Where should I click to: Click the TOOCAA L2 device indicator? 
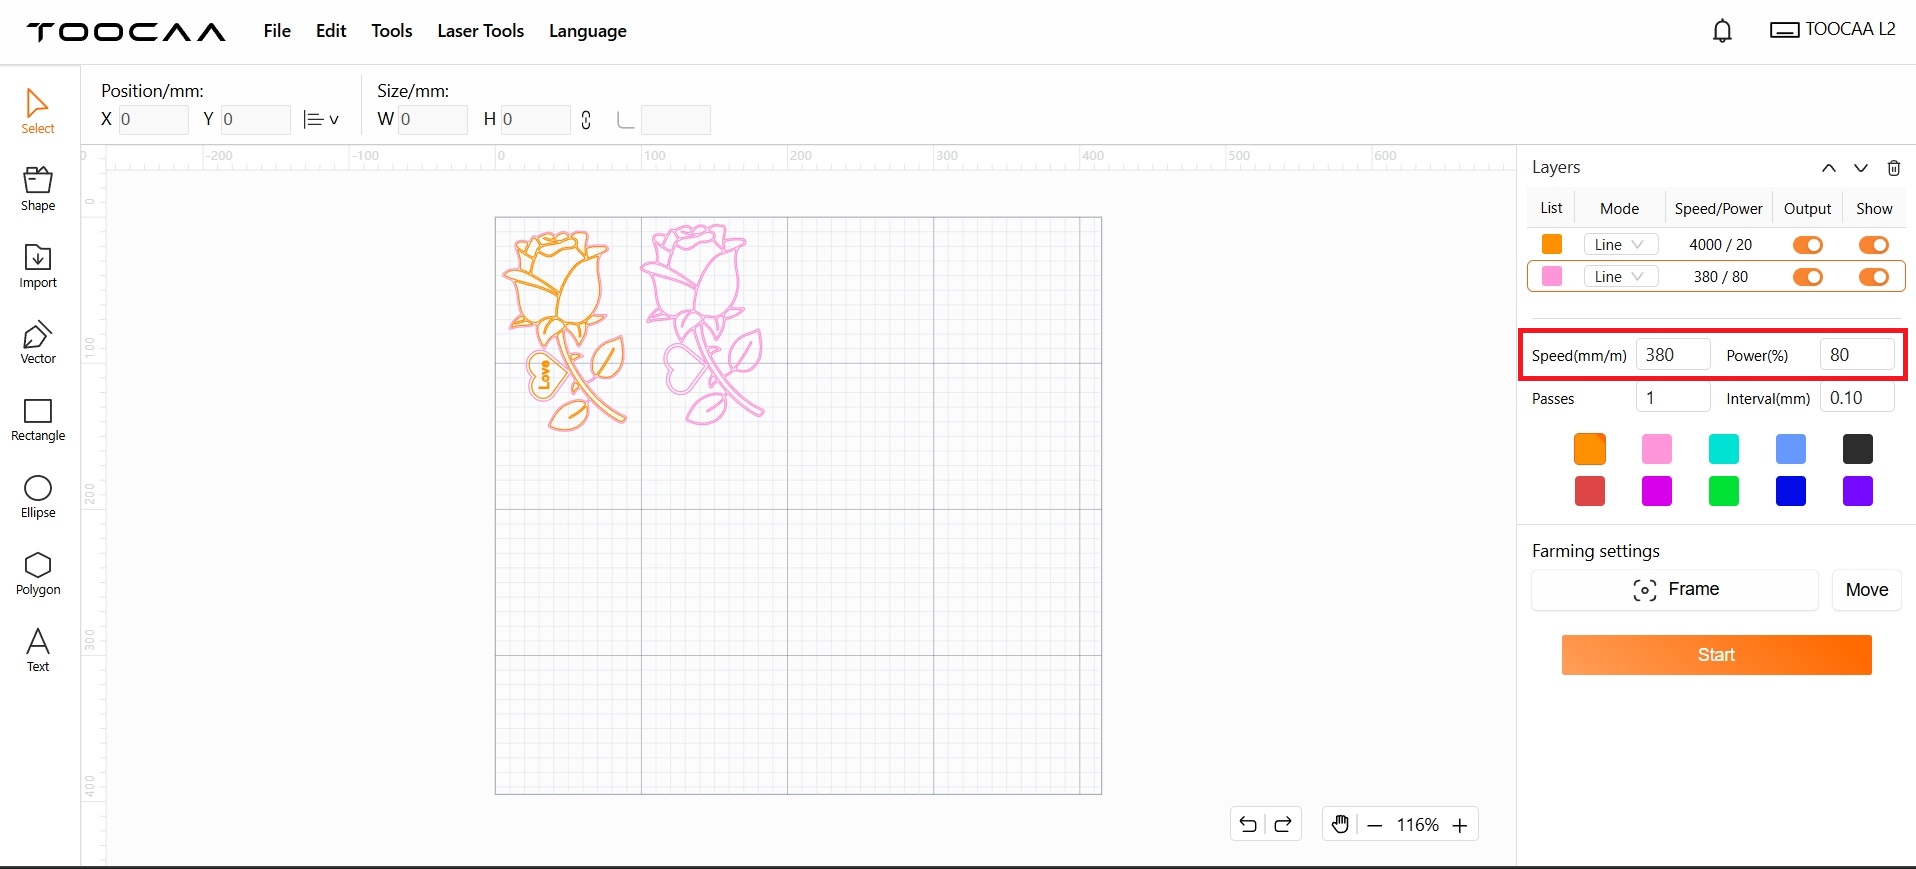pyautogui.click(x=1833, y=30)
